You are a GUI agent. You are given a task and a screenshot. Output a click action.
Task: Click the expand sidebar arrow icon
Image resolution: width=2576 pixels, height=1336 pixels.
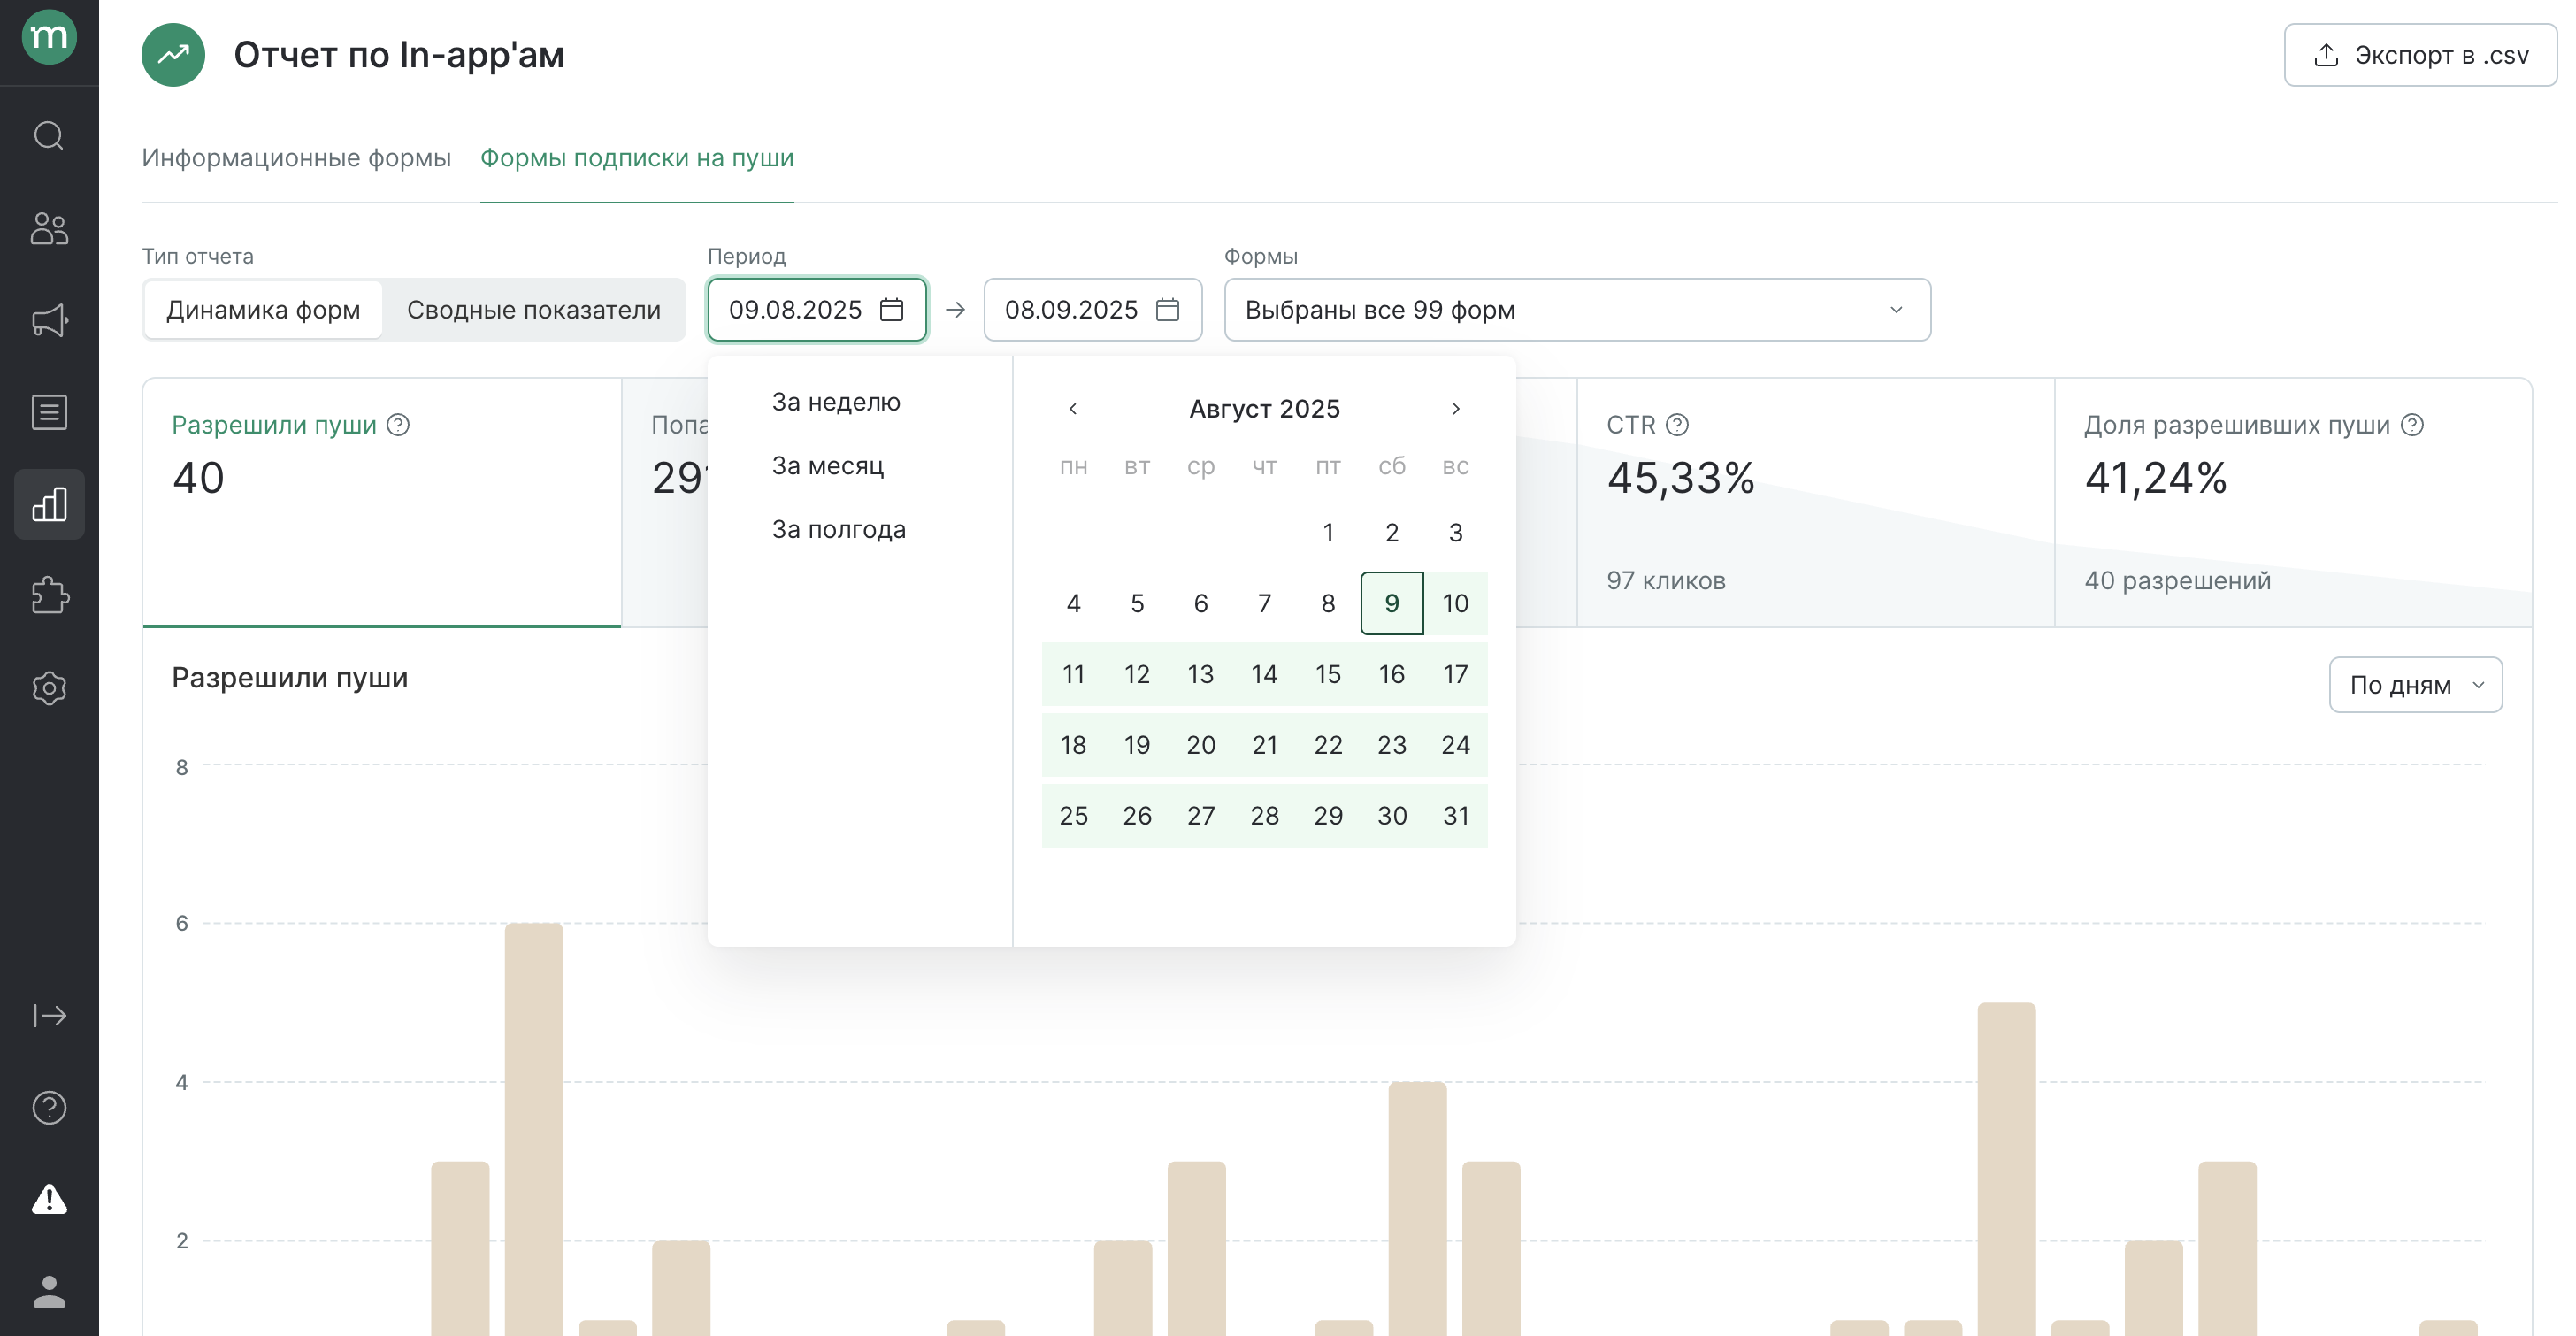49,1016
